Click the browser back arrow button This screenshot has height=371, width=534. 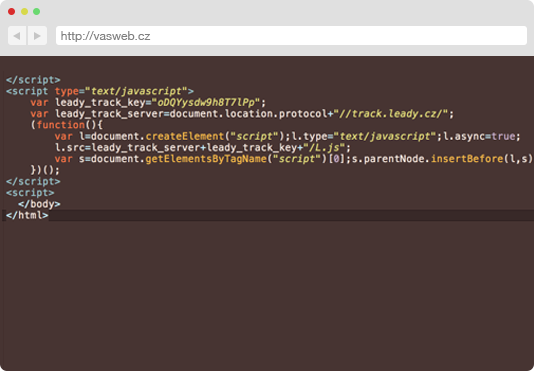click(x=17, y=35)
